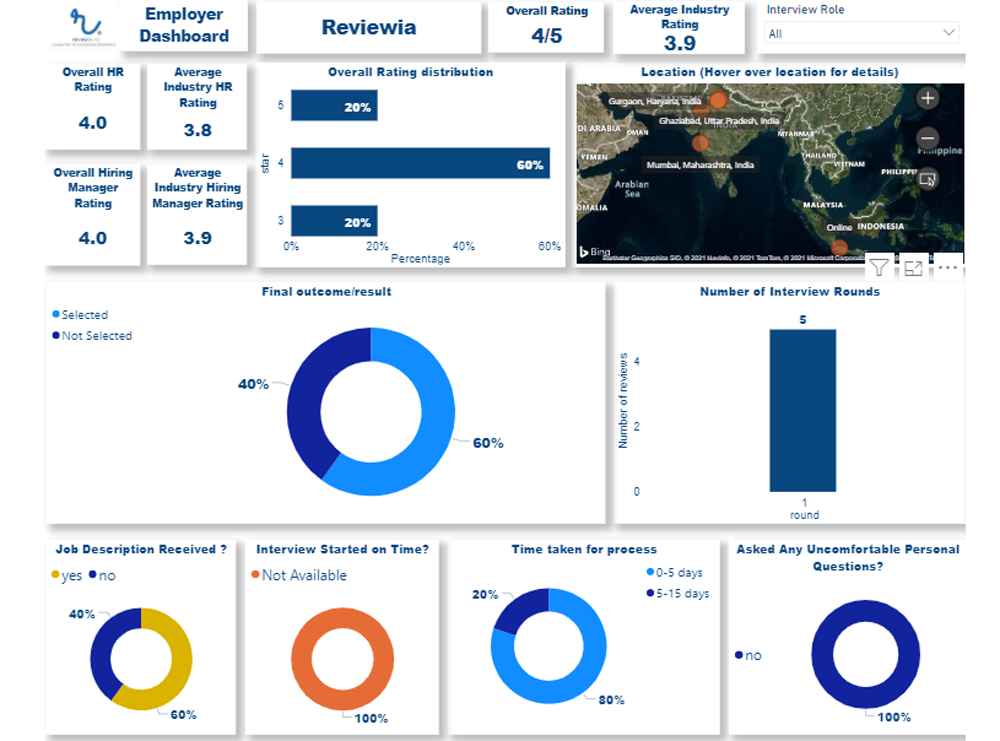Click the '40%' label on Final outcome donut
This screenshot has width=1000, height=741.
253,384
